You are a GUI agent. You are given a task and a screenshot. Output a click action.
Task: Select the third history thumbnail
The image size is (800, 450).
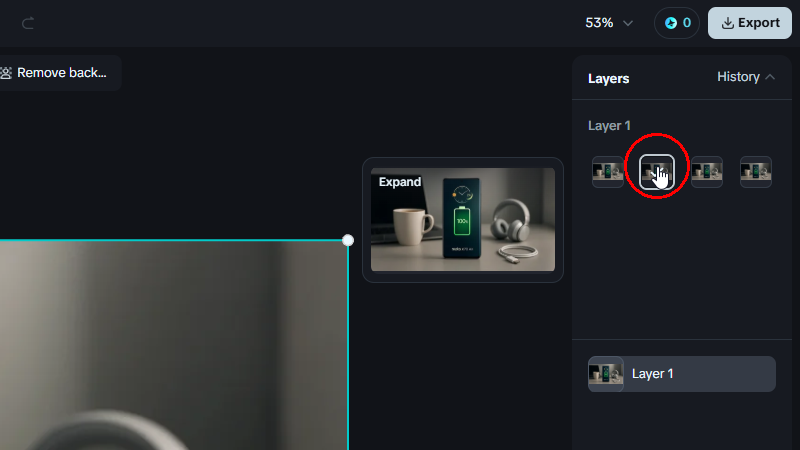[x=707, y=172]
